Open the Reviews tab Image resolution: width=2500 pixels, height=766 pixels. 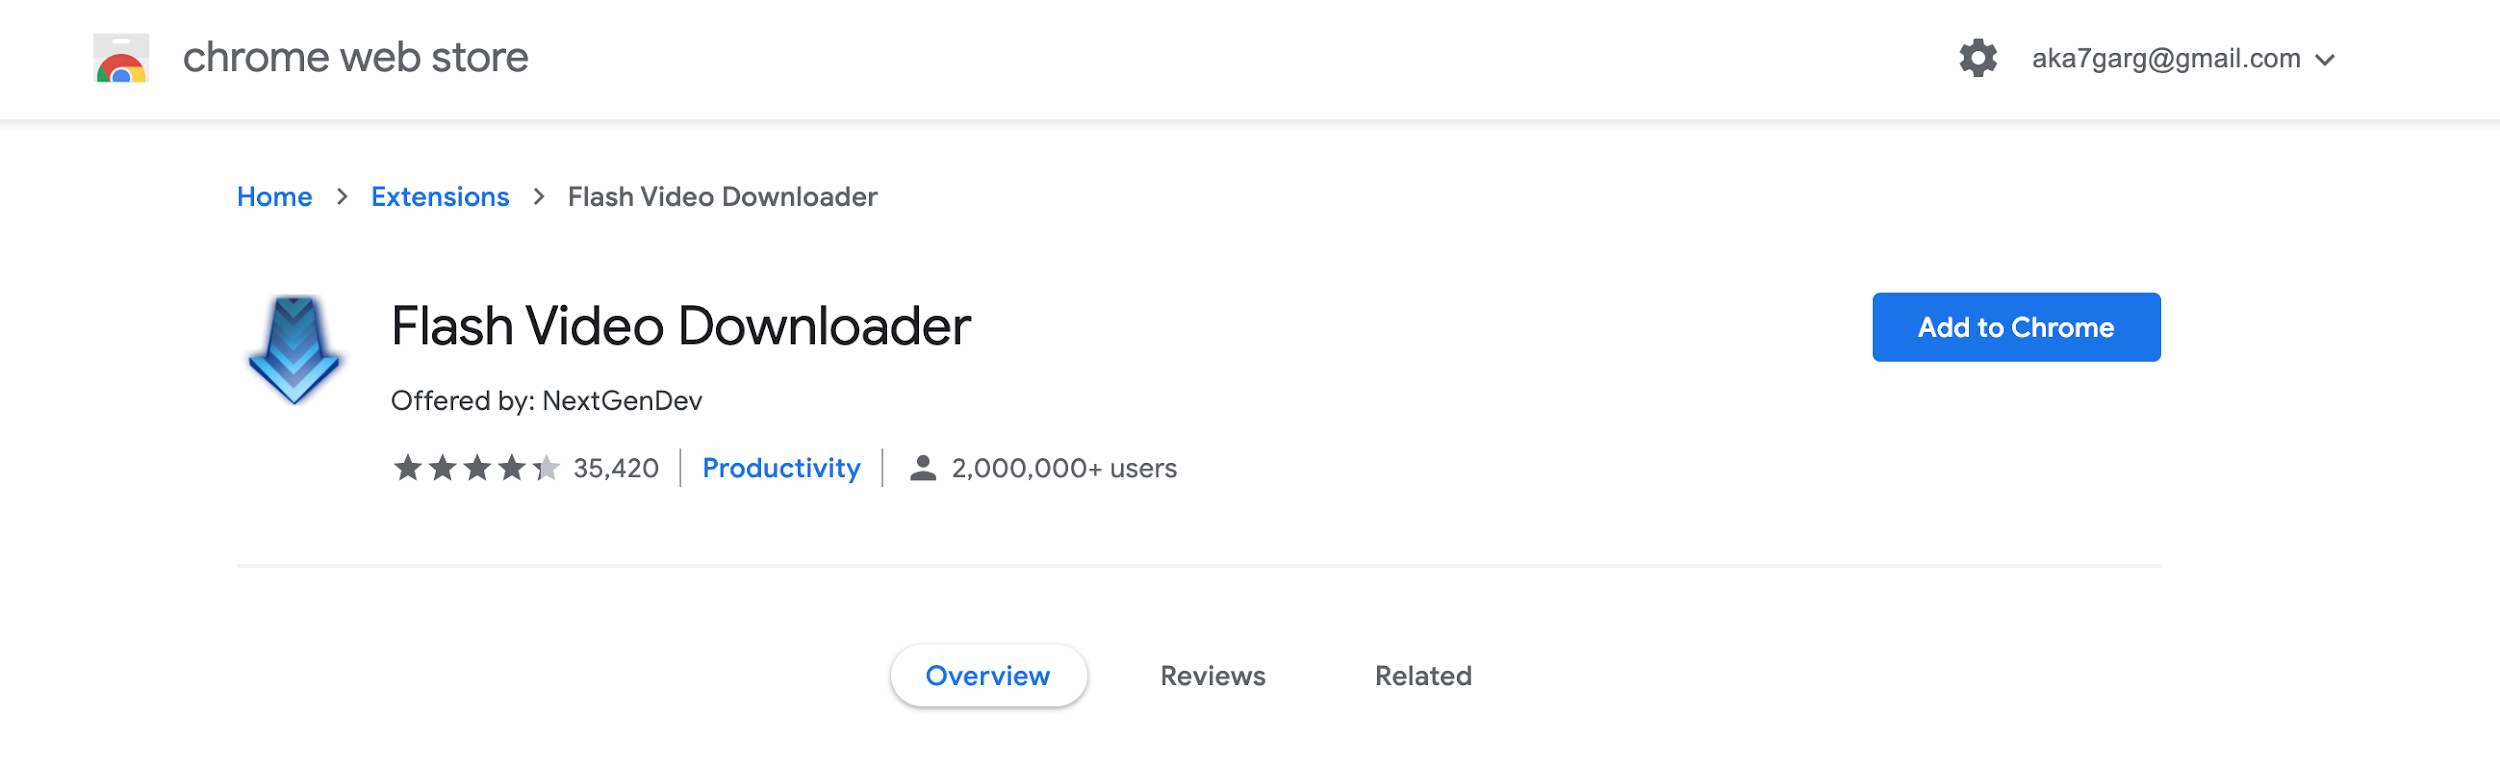[1212, 676]
